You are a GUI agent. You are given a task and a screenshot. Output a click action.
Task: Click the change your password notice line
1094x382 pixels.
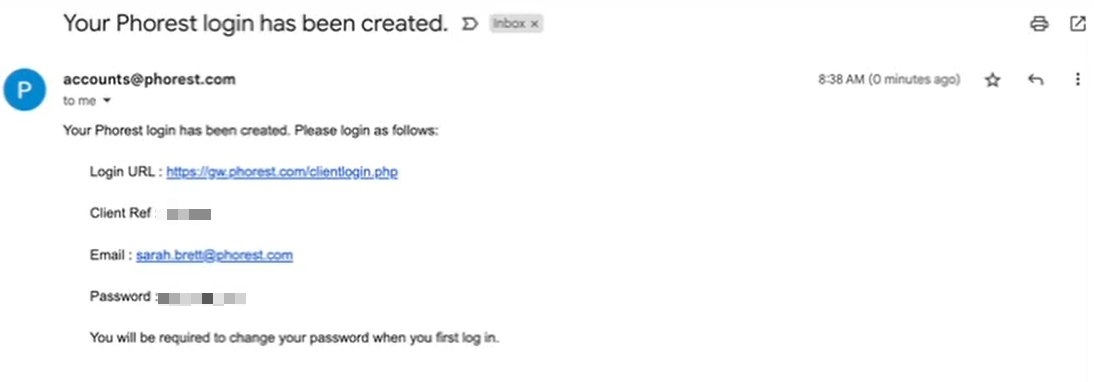tap(294, 339)
